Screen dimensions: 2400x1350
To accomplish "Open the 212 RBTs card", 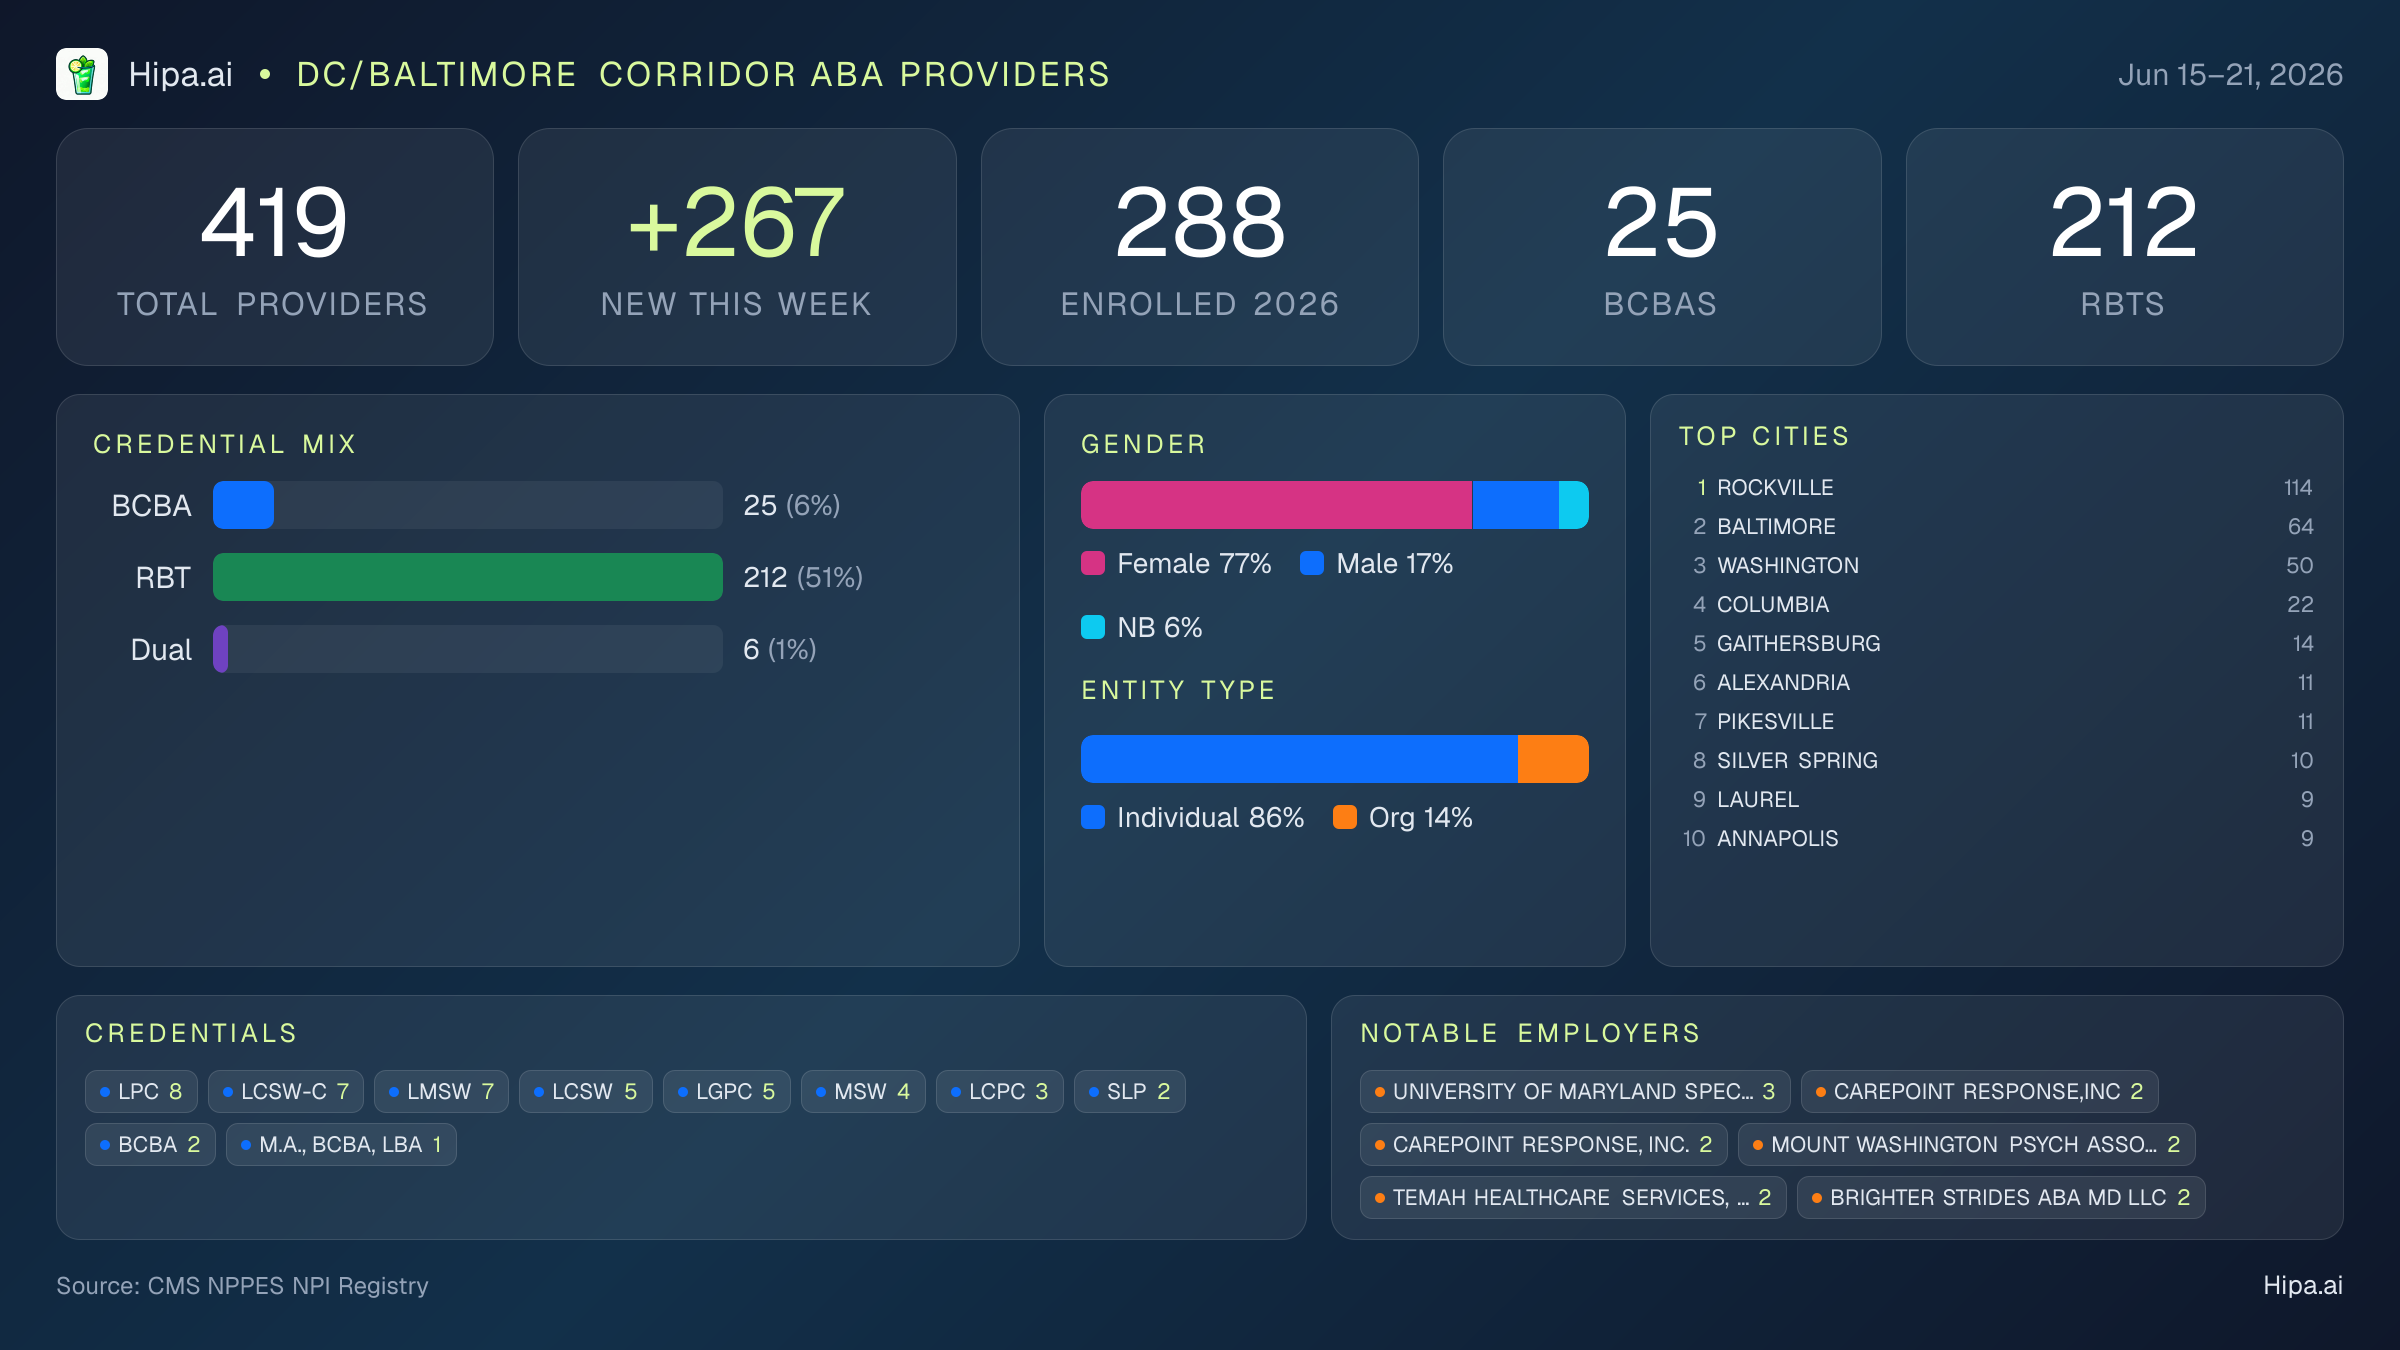I will pyautogui.click(x=2124, y=247).
